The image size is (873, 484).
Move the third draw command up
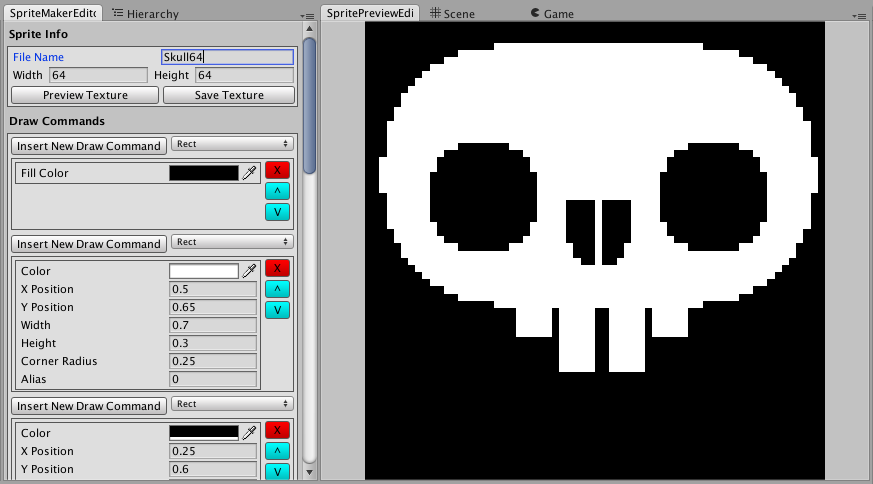point(277,451)
